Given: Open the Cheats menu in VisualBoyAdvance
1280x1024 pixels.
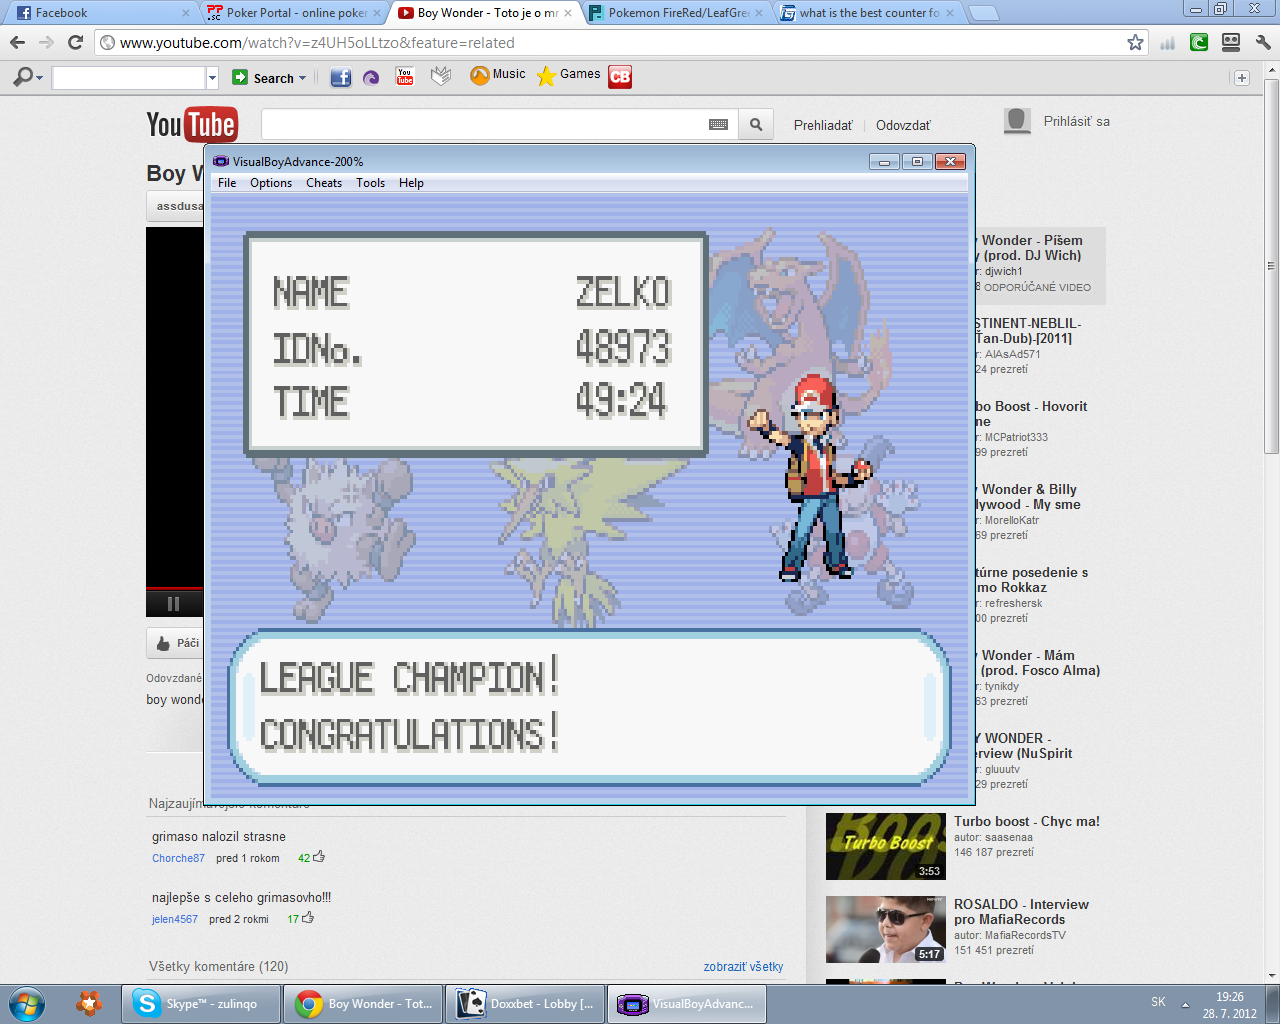Looking at the screenshot, I should [x=324, y=183].
